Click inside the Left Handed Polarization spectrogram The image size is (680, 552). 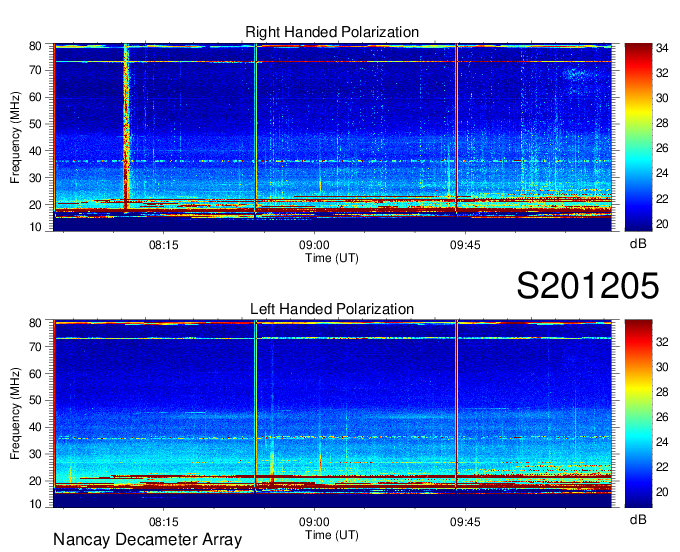tap(333, 414)
